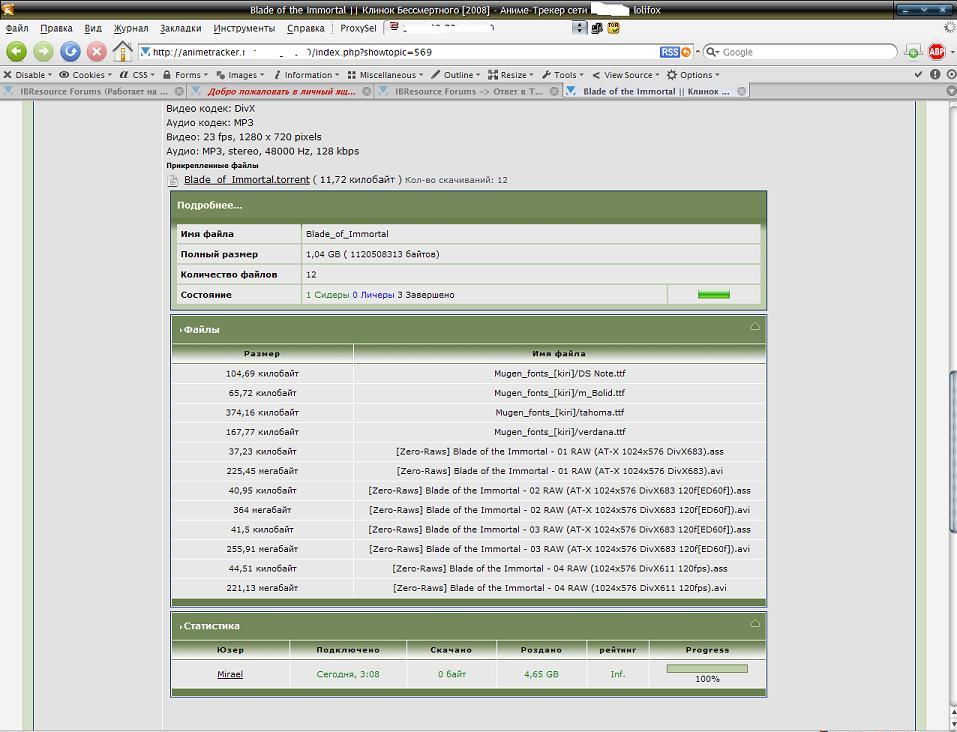Go back with the green Back arrow

click(x=16, y=52)
